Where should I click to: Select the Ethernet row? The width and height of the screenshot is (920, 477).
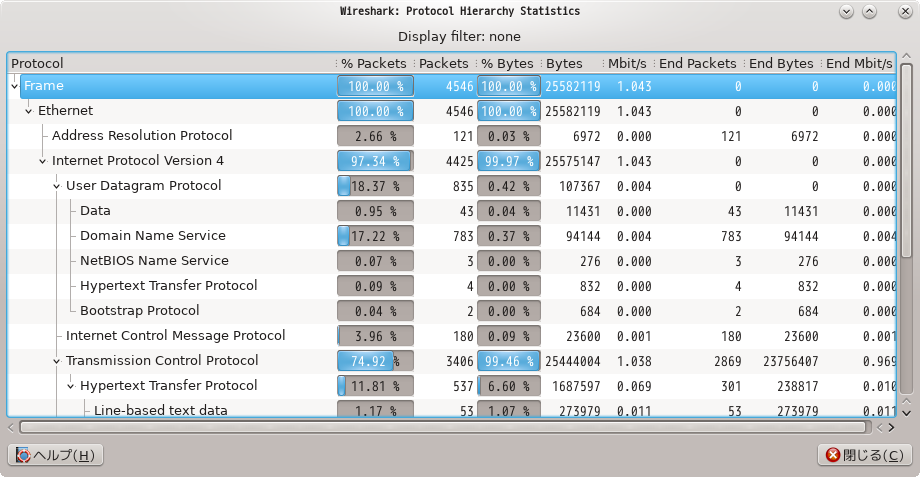tap(452, 111)
